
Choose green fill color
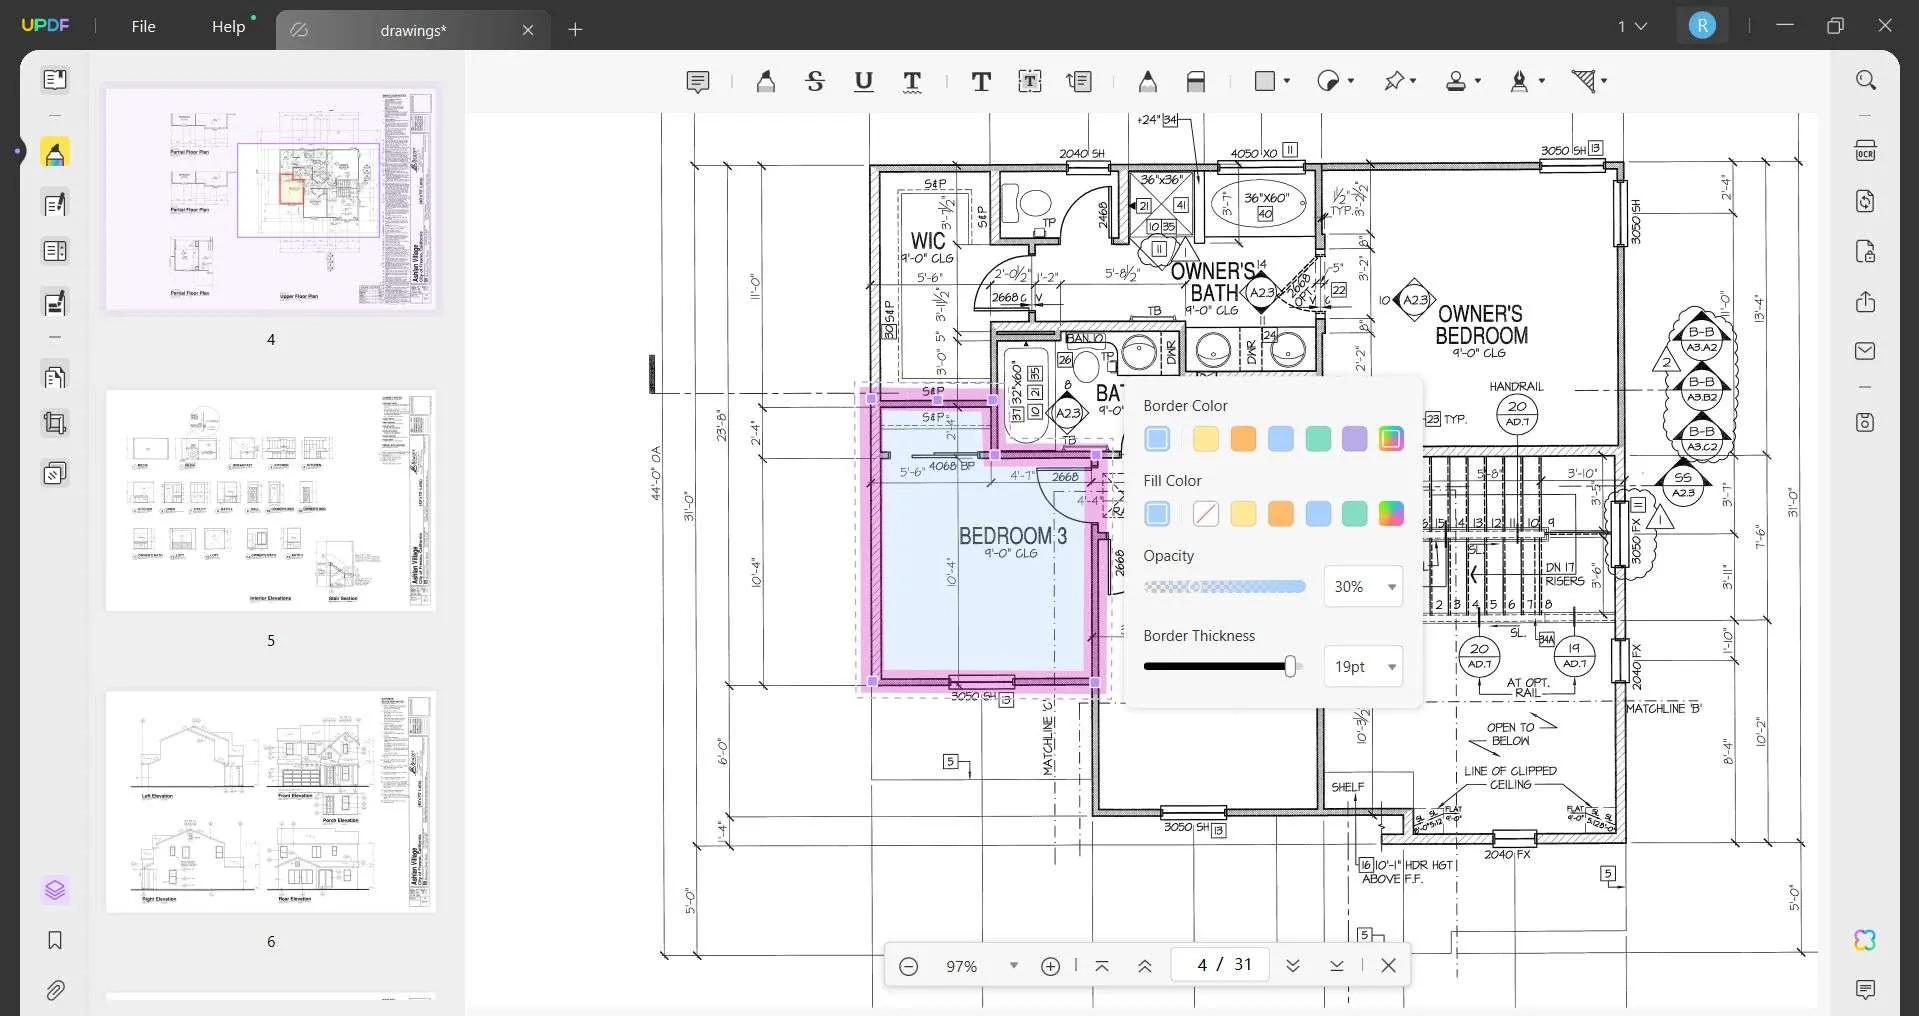1354,514
